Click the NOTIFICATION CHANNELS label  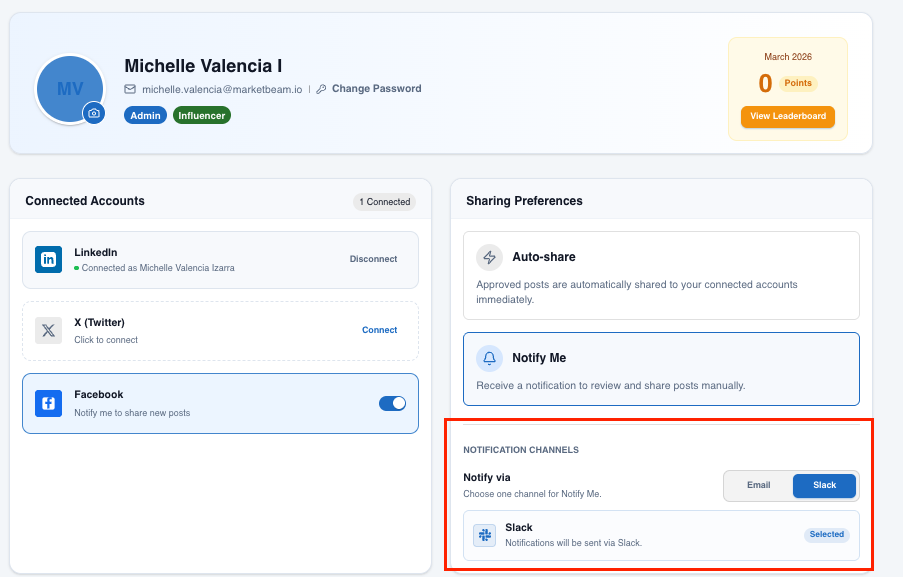[521, 450]
